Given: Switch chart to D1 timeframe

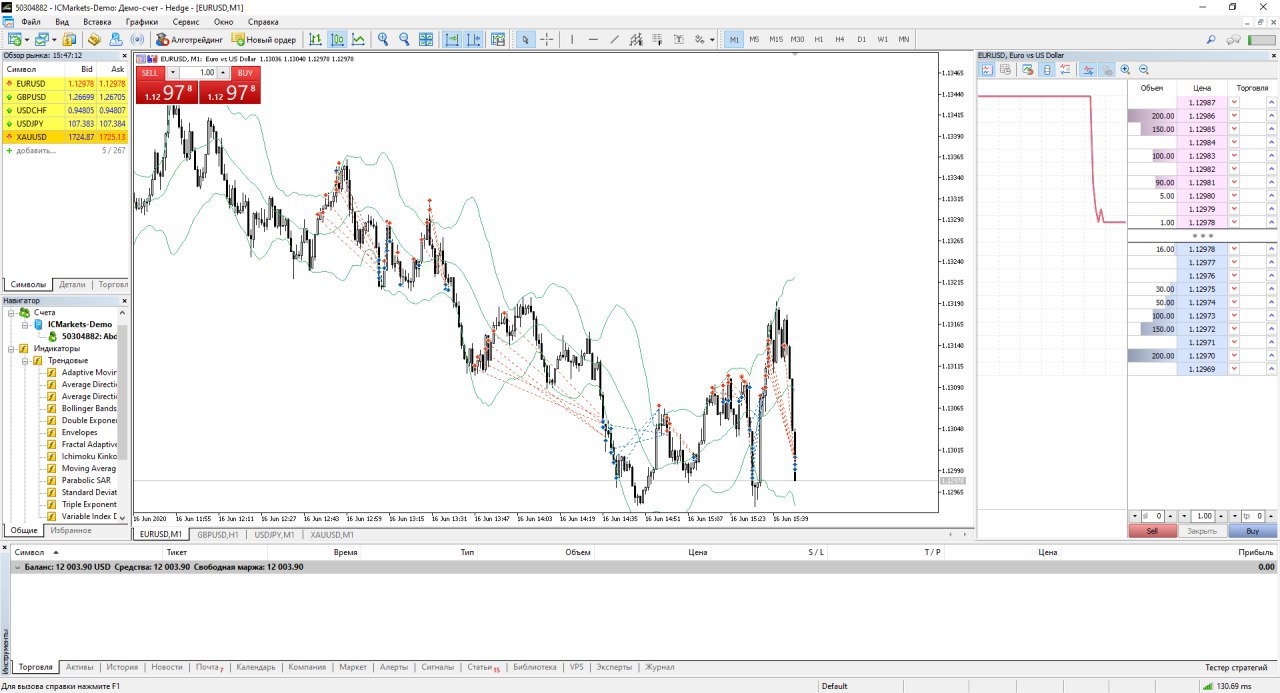Looking at the screenshot, I should click(x=861, y=40).
